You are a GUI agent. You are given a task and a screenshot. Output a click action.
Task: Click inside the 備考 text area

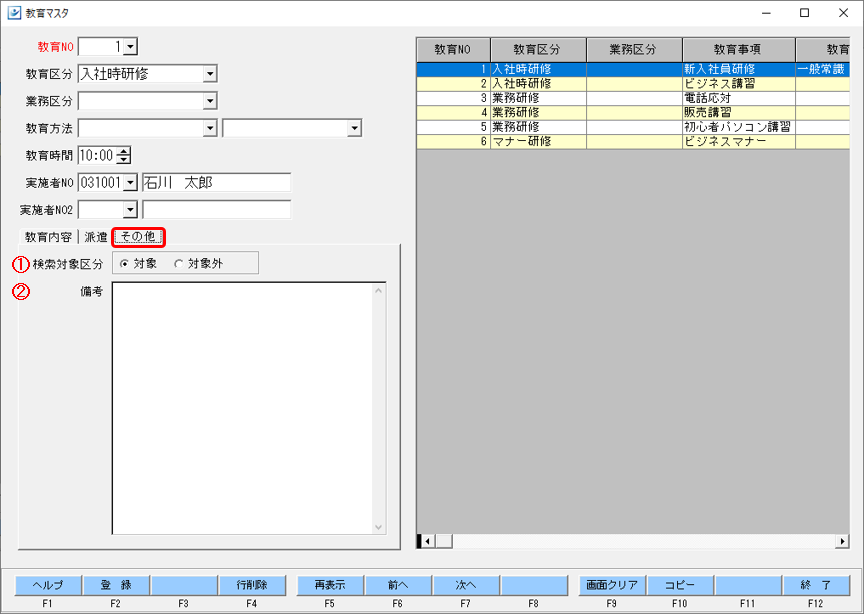(242, 408)
